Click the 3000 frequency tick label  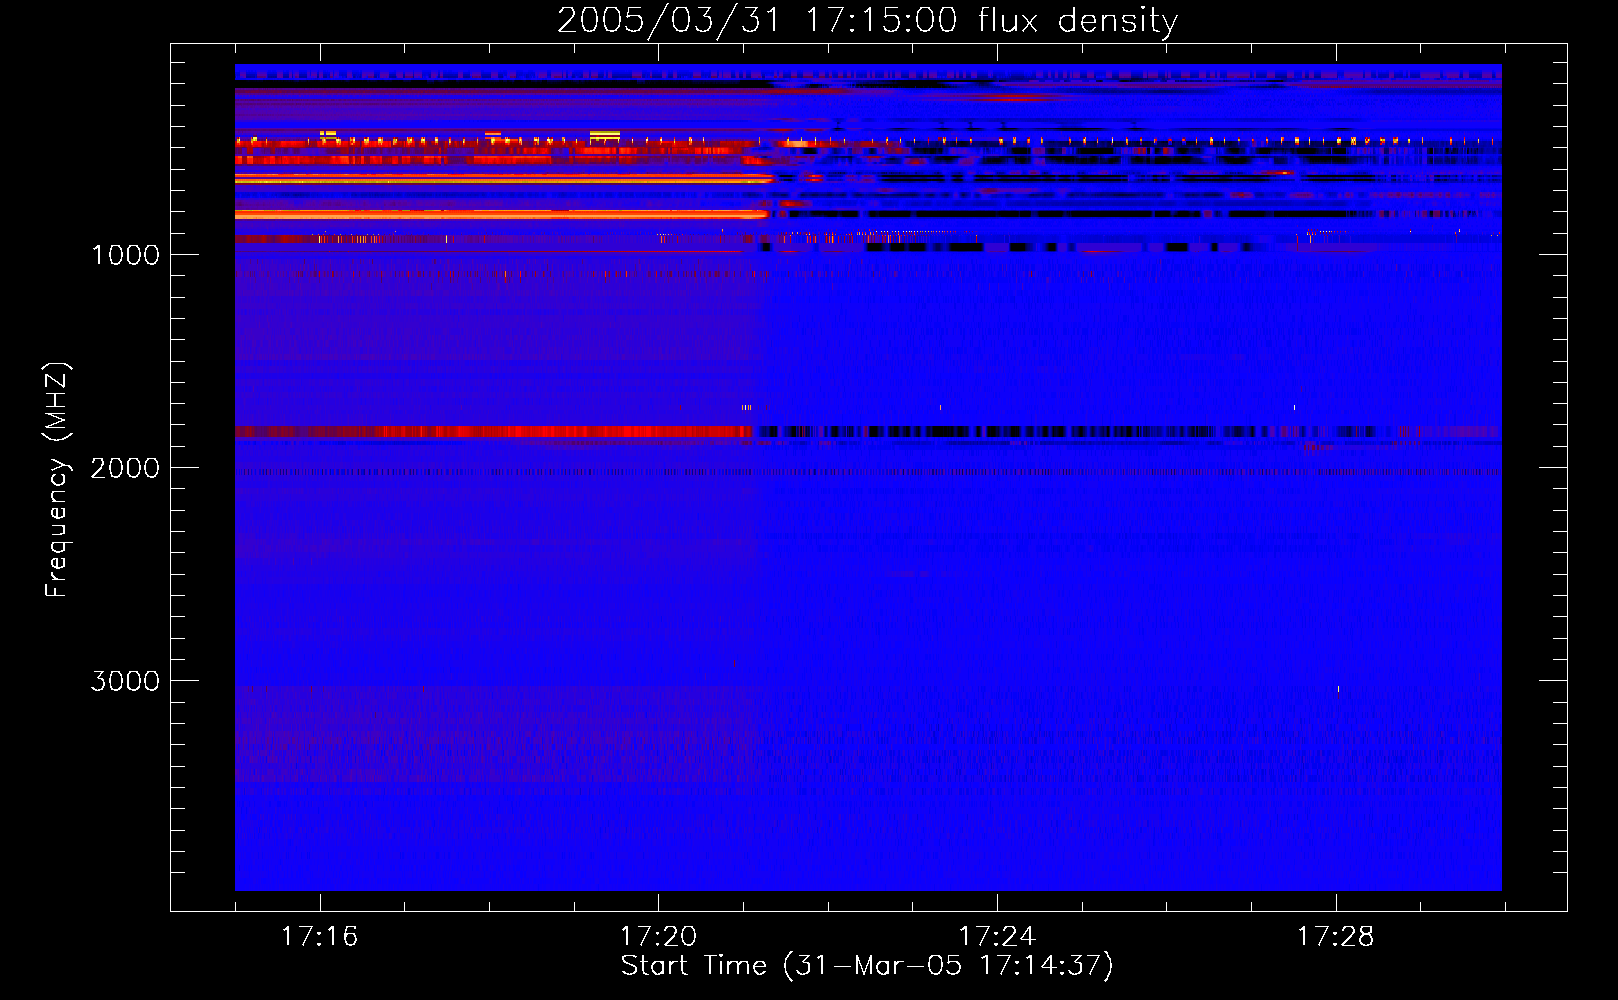(125, 681)
